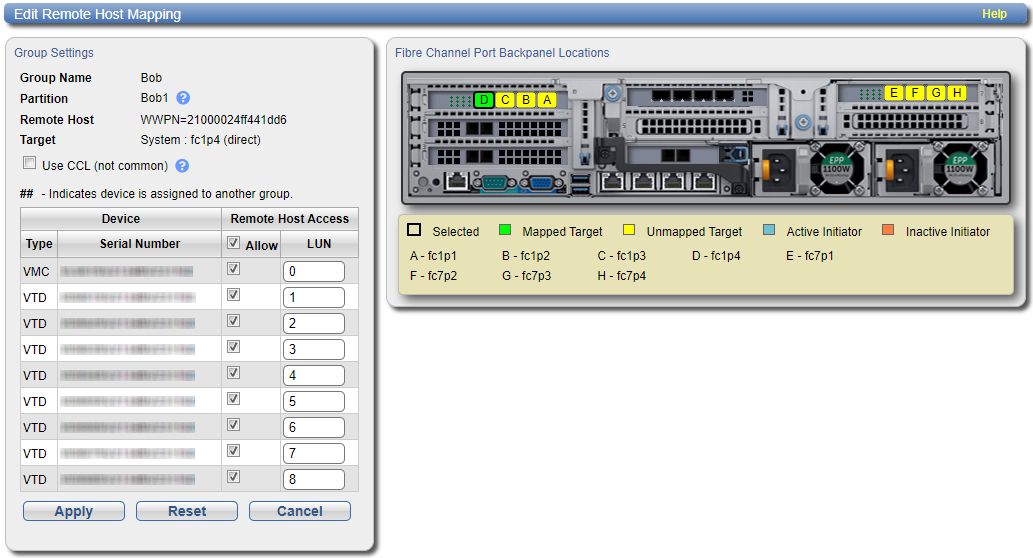Click the LUN field containing 0

point(313,271)
